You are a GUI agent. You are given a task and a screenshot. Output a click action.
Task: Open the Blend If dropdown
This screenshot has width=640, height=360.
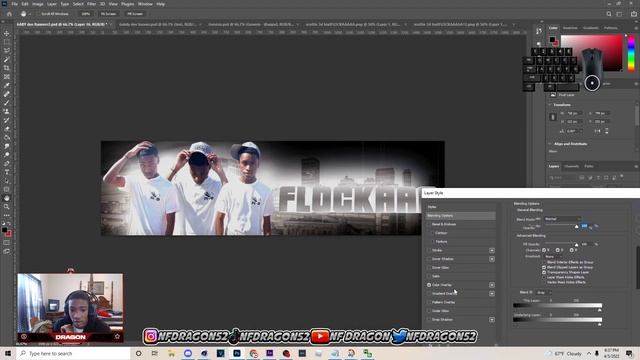(x=543, y=292)
